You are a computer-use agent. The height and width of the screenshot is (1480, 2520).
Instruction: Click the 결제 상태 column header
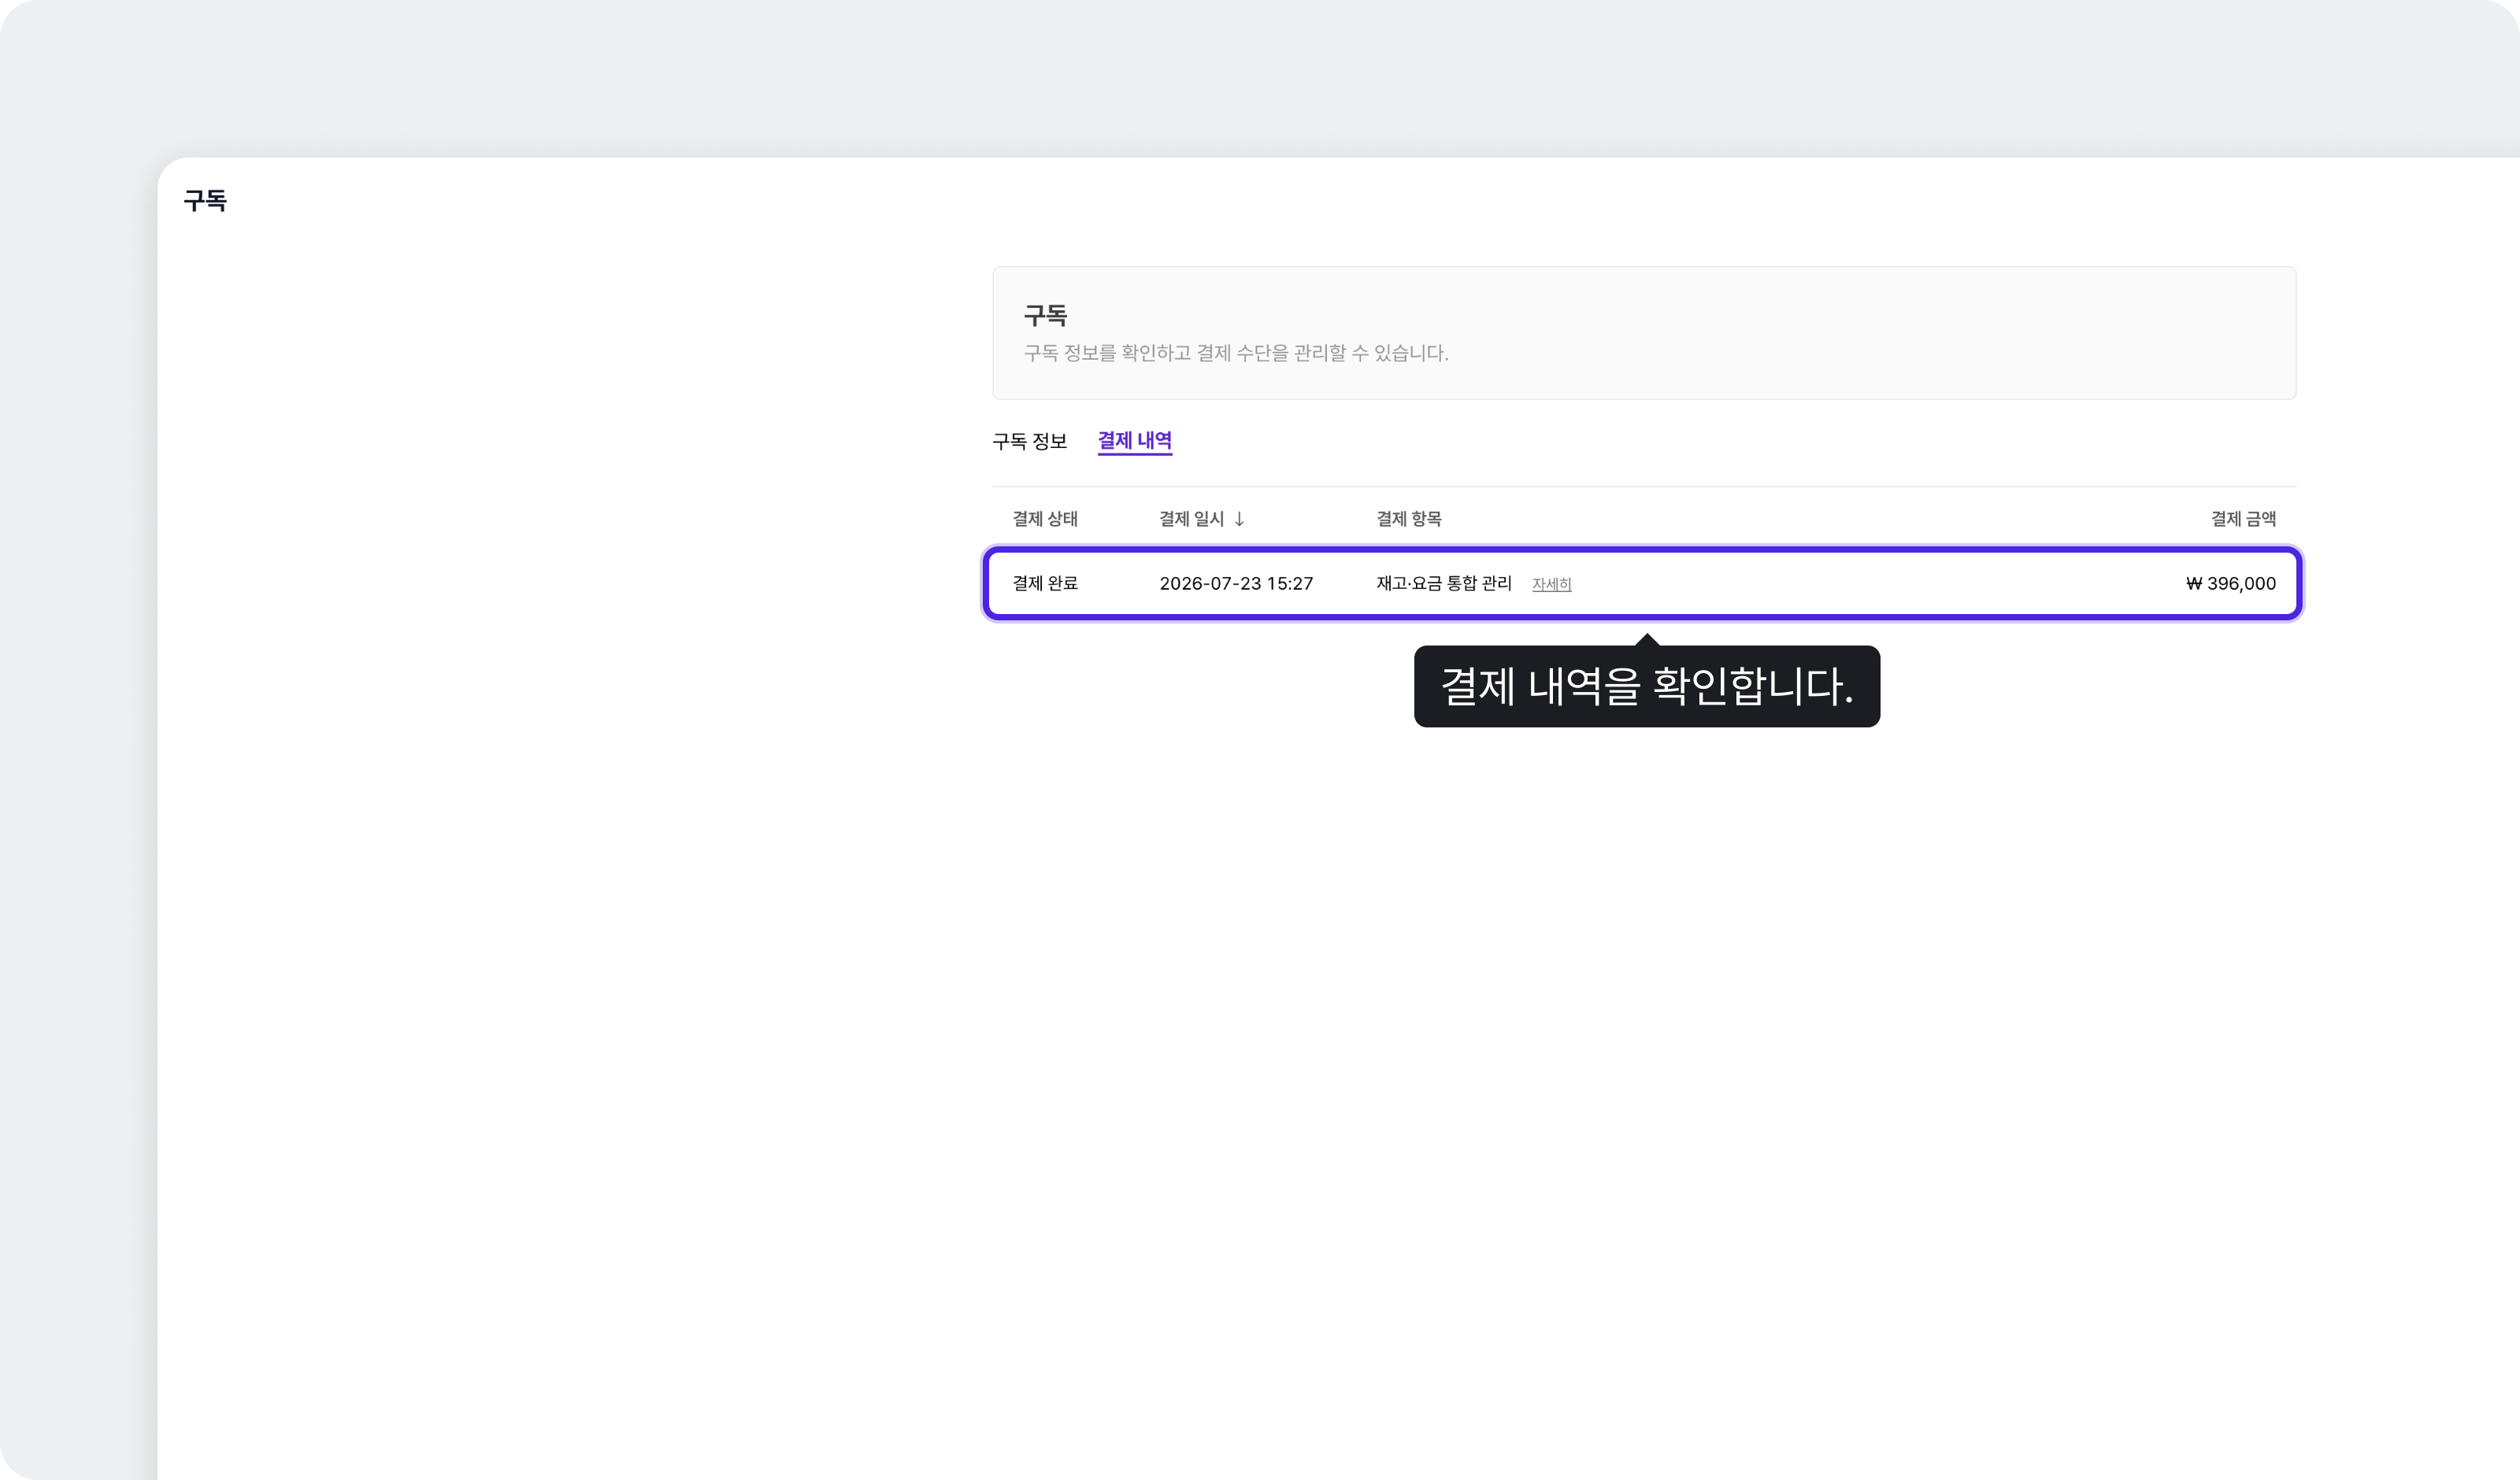pos(1045,519)
